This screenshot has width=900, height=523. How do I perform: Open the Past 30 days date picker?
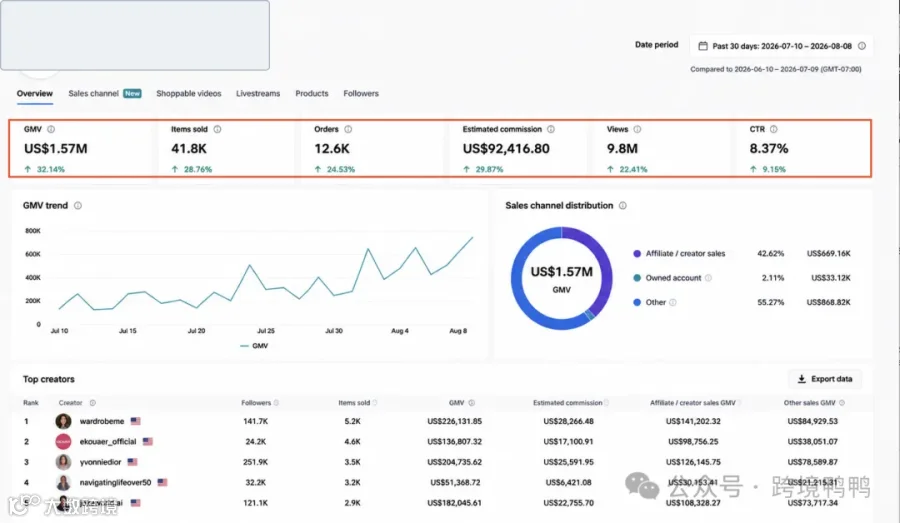click(x=781, y=46)
